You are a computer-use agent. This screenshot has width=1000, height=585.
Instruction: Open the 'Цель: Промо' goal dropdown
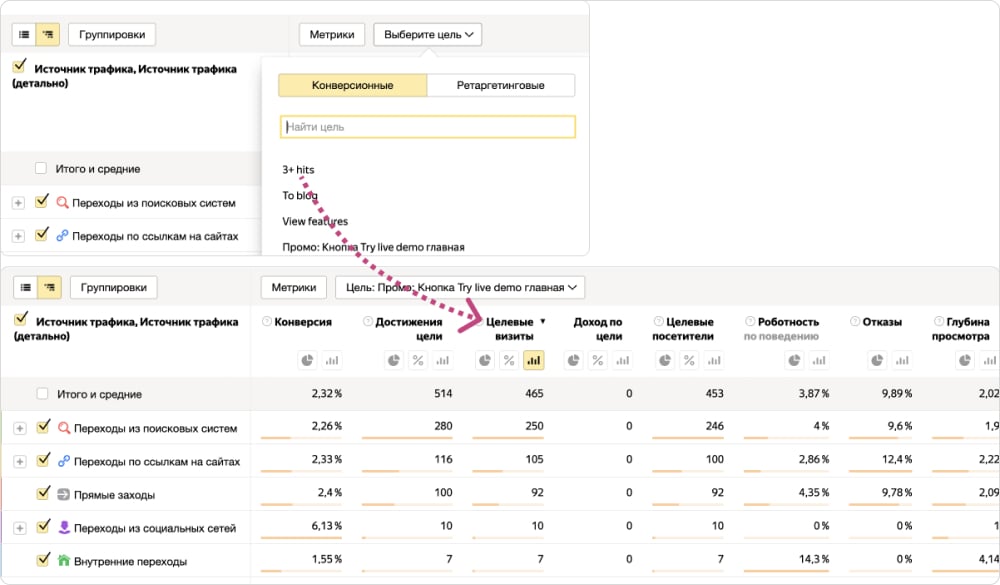point(459,288)
